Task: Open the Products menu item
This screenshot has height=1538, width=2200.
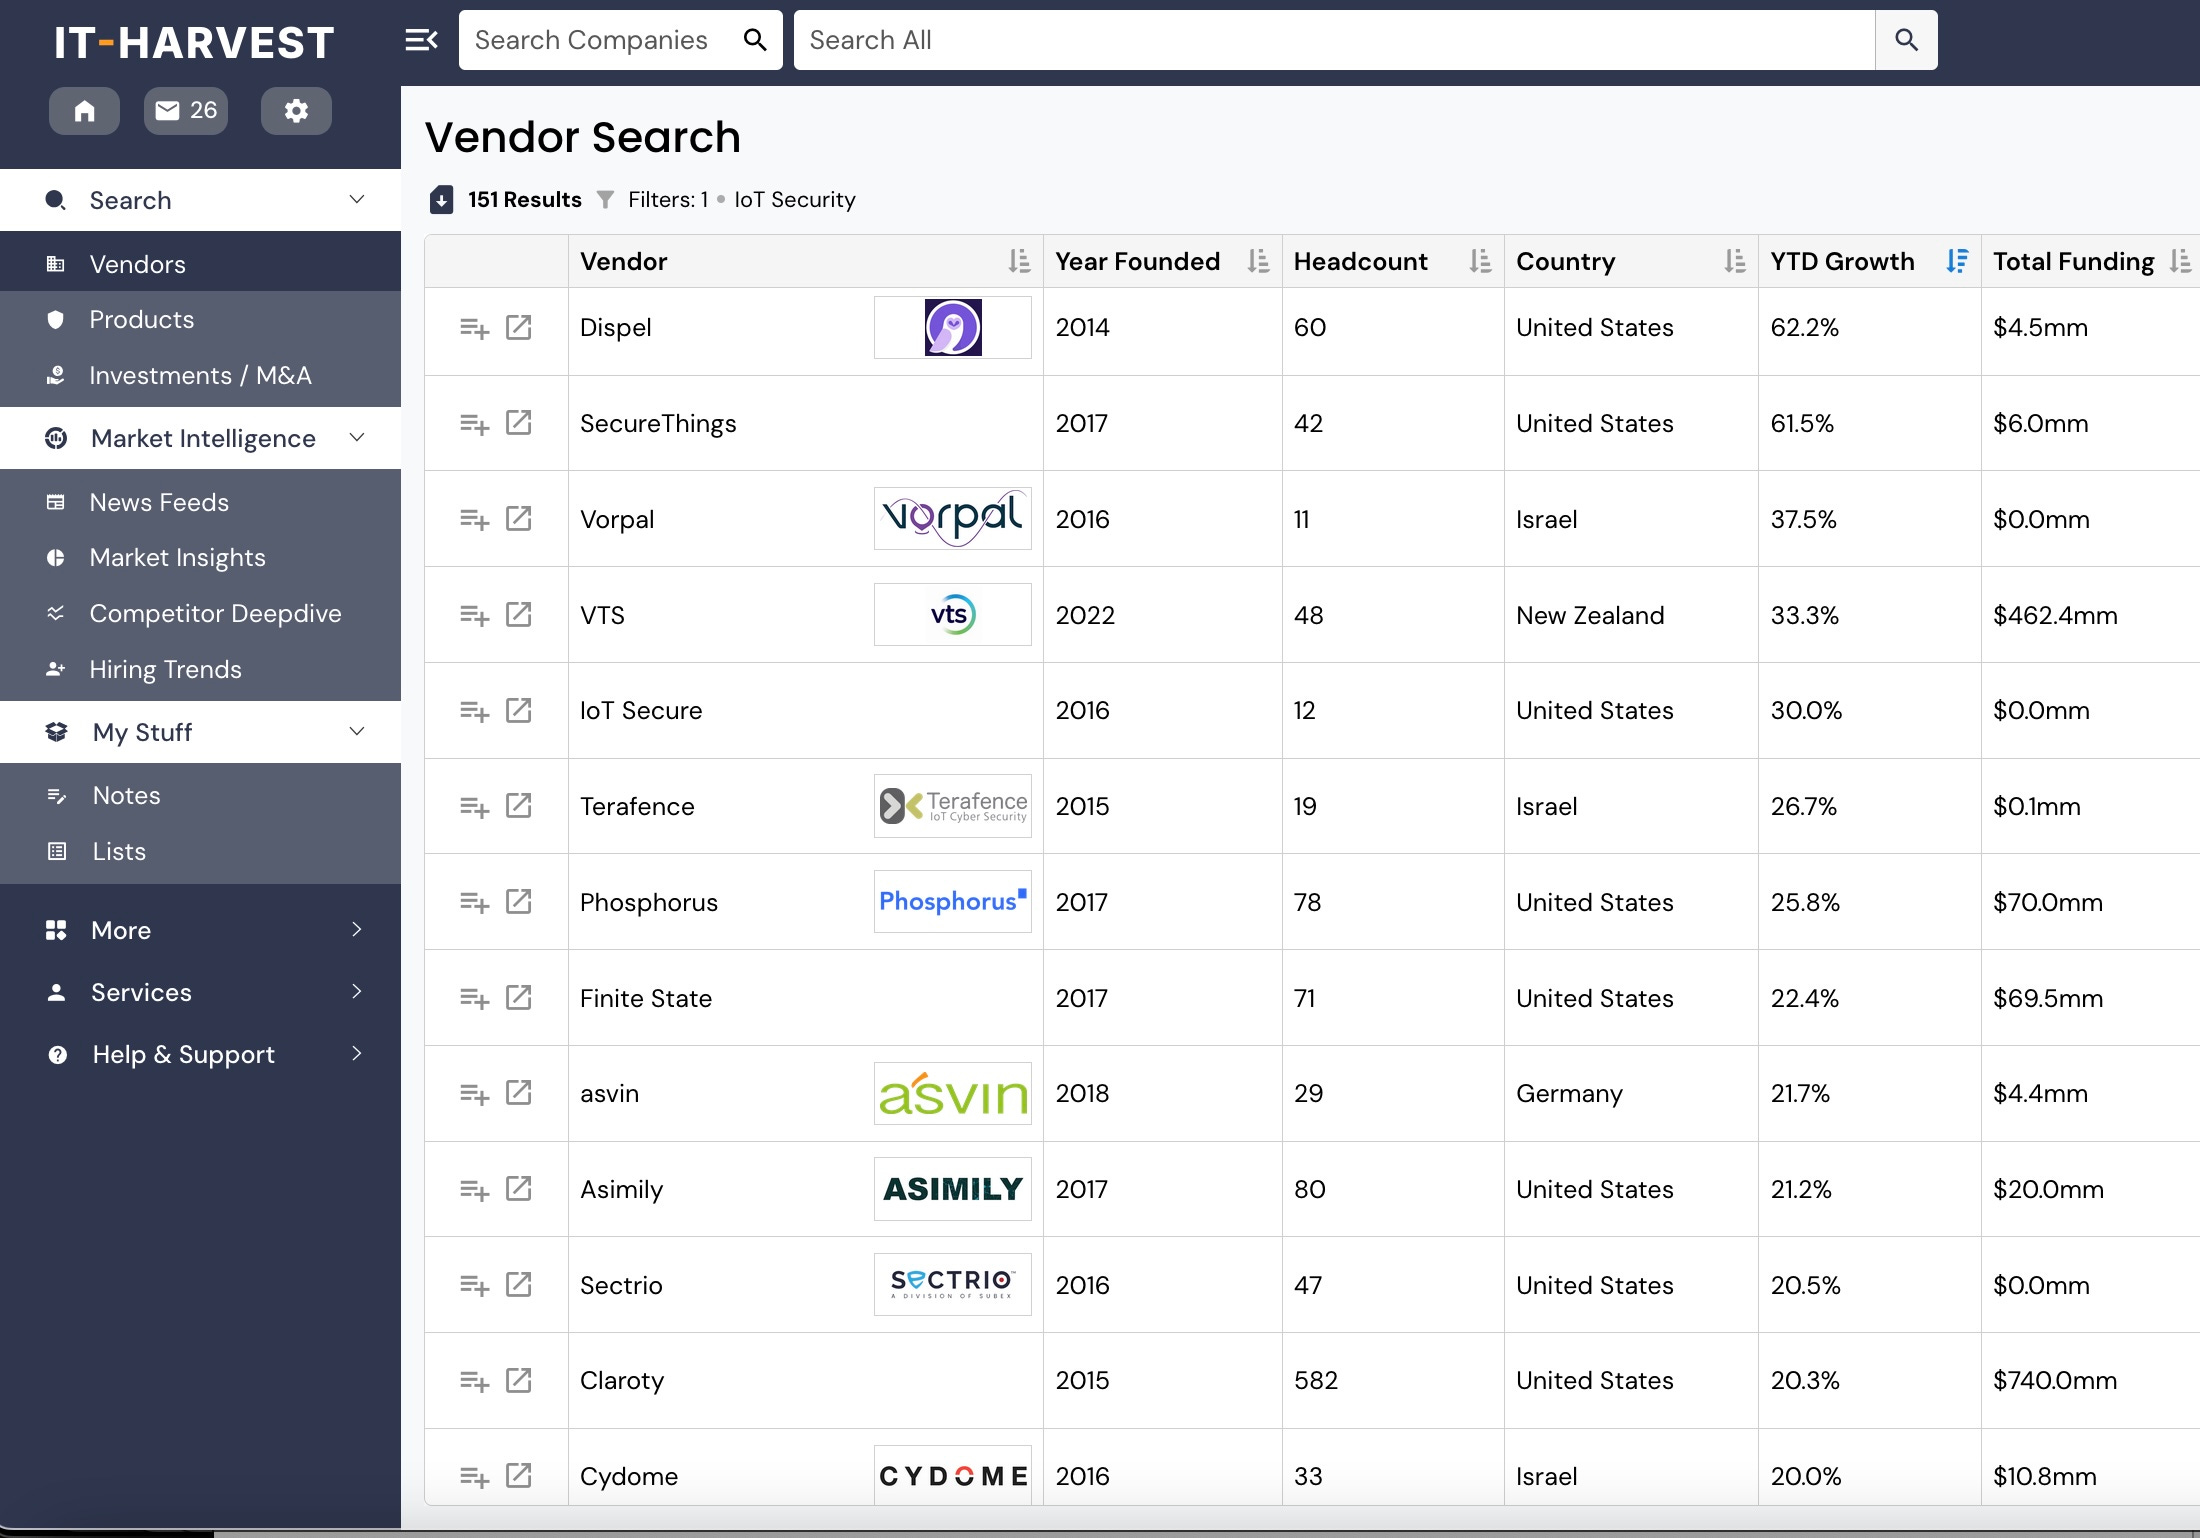Action: 200,319
